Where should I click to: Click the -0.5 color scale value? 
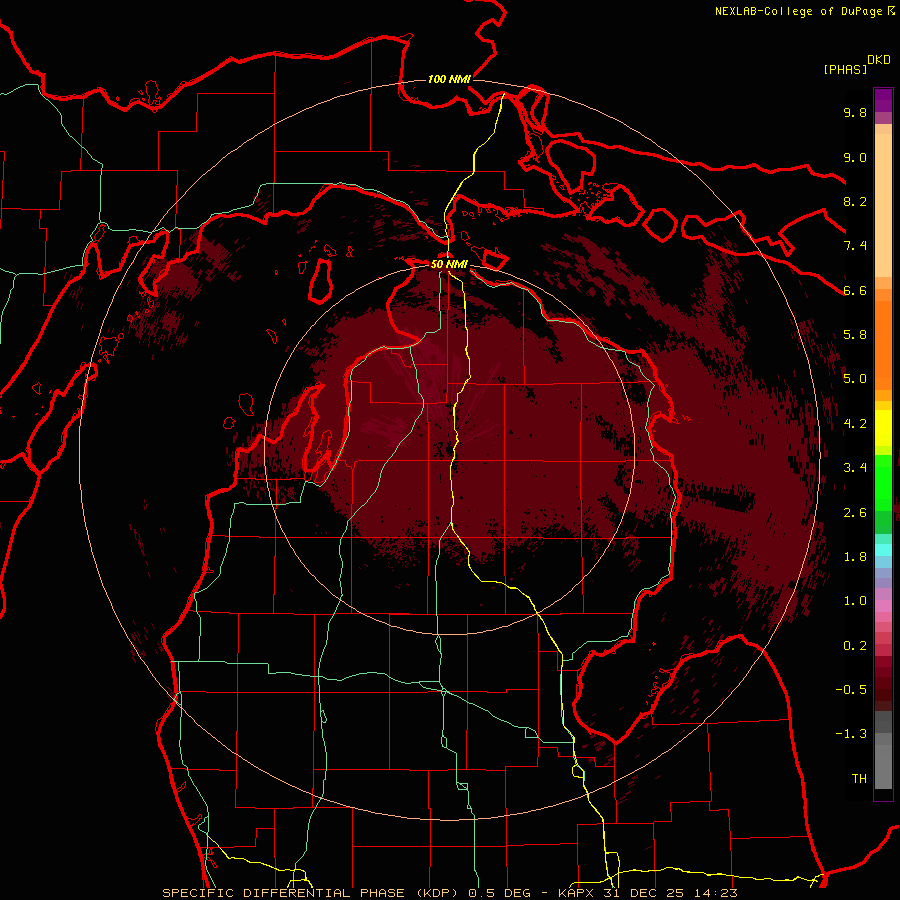851,690
